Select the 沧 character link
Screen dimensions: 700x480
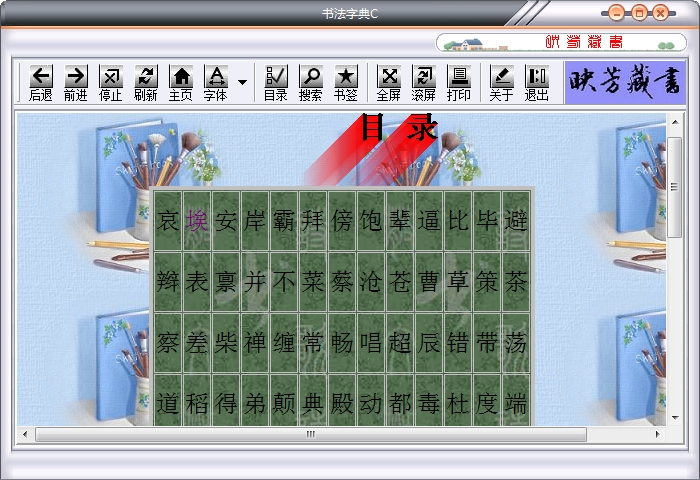click(x=371, y=282)
